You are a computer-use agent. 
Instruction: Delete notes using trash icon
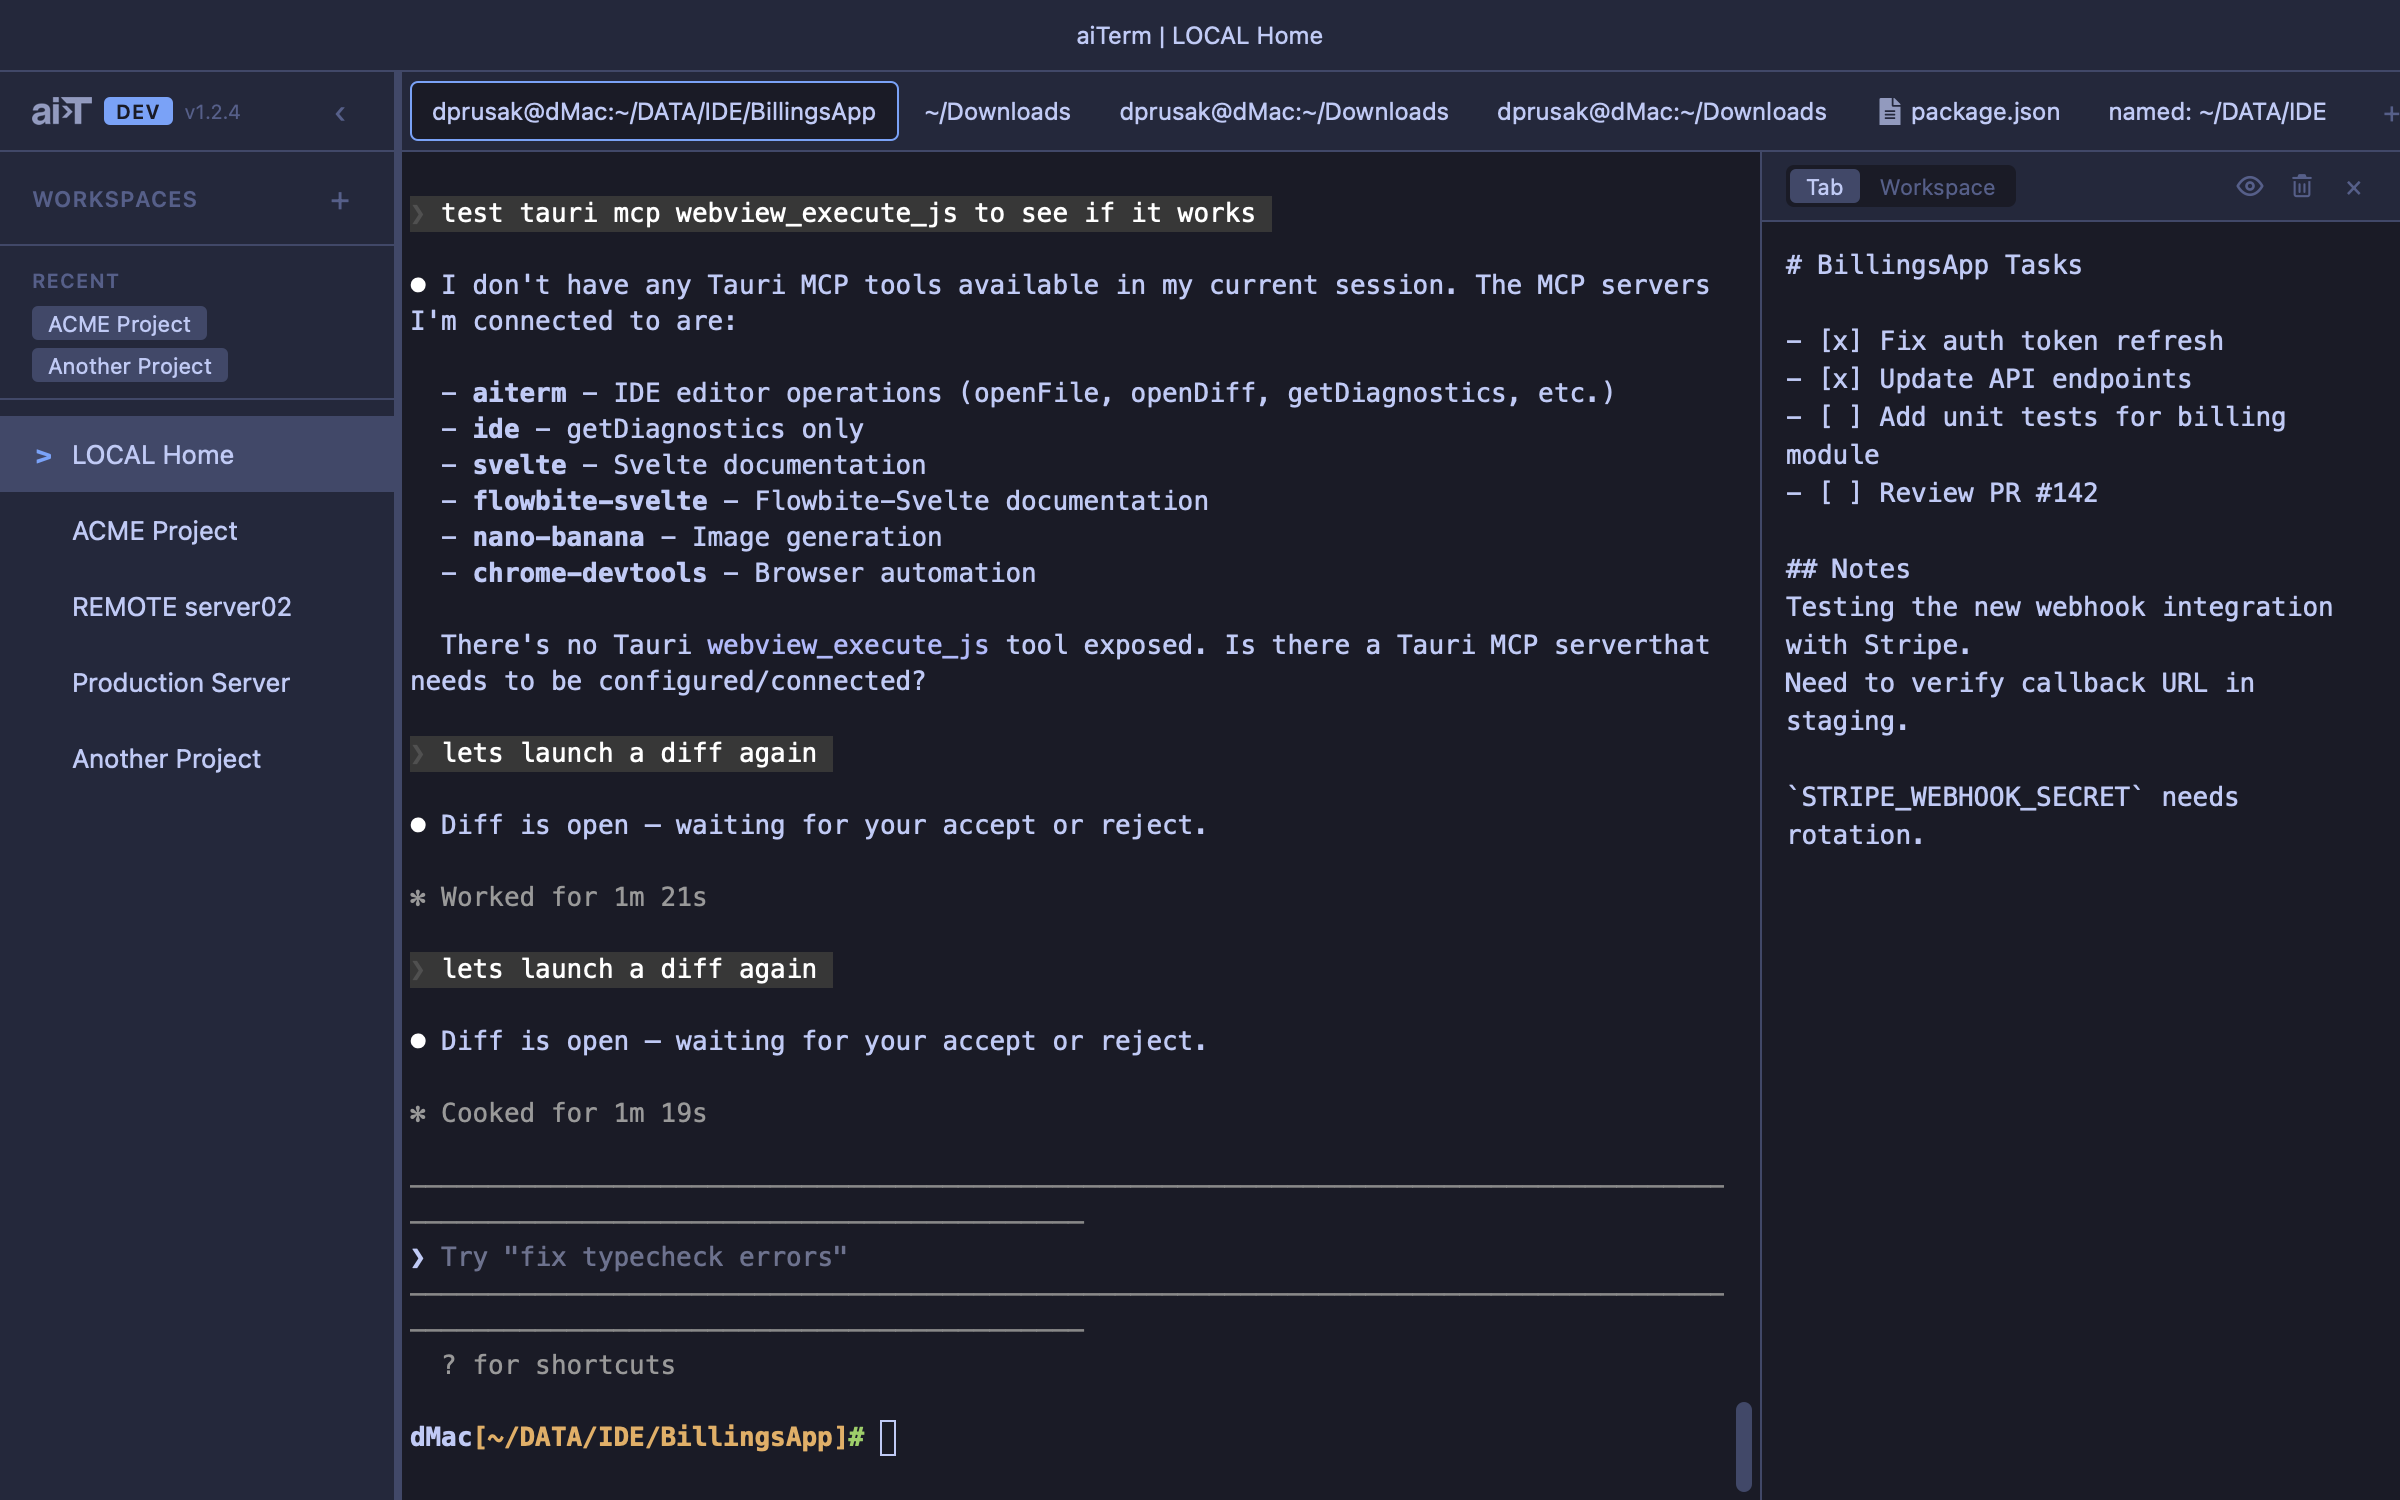(2301, 187)
